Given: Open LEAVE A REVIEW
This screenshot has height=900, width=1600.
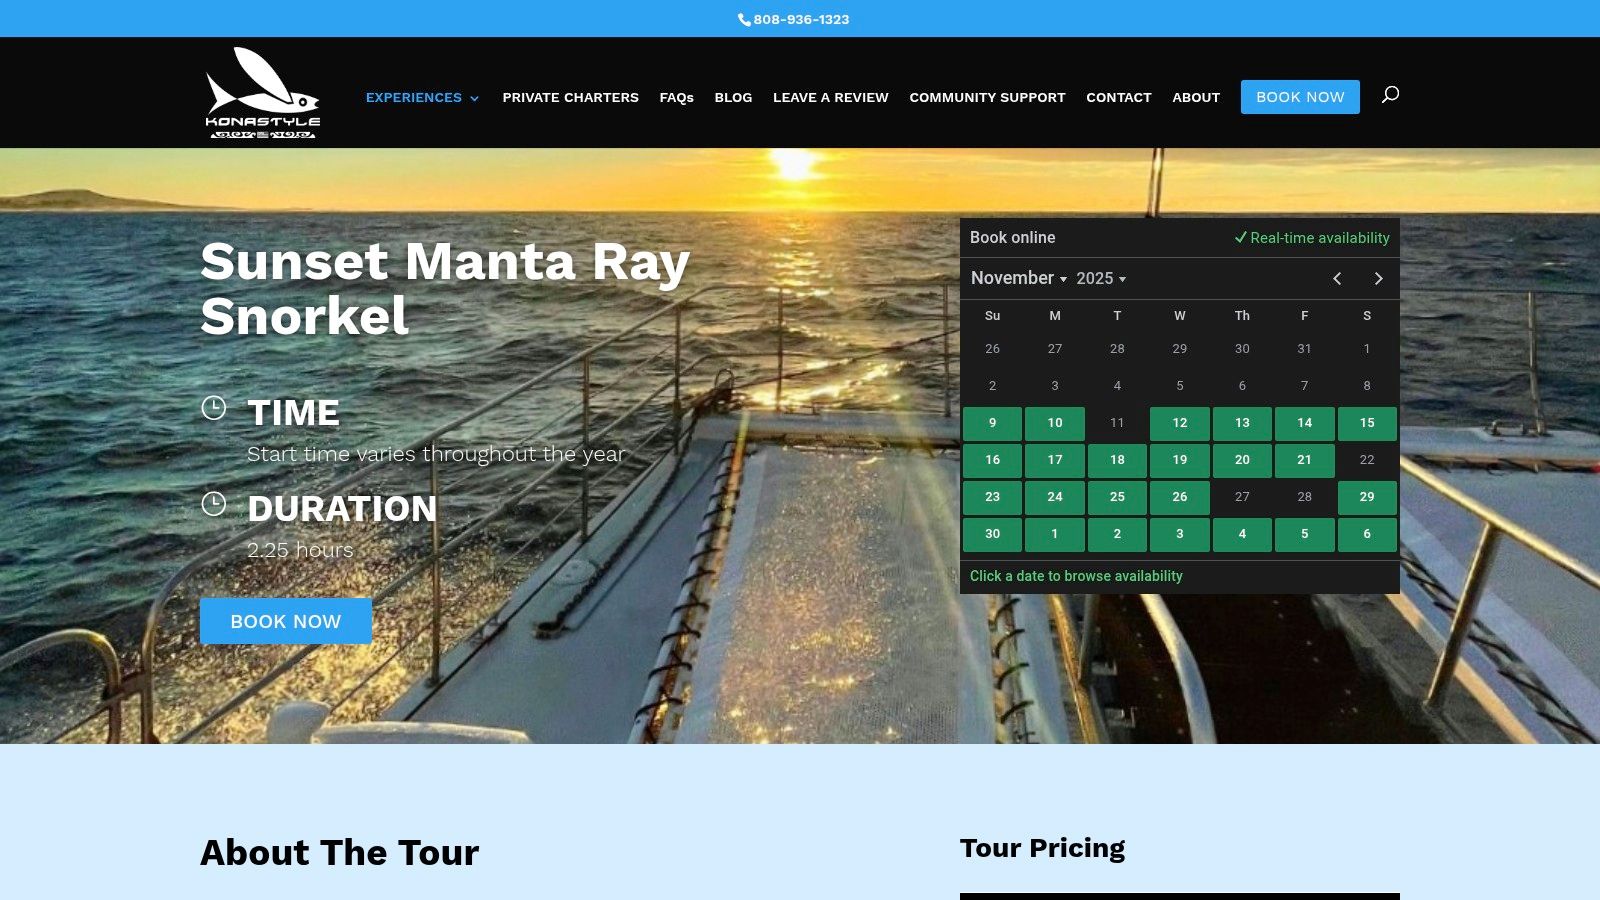Looking at the screenshot, I should click(830, 98).
